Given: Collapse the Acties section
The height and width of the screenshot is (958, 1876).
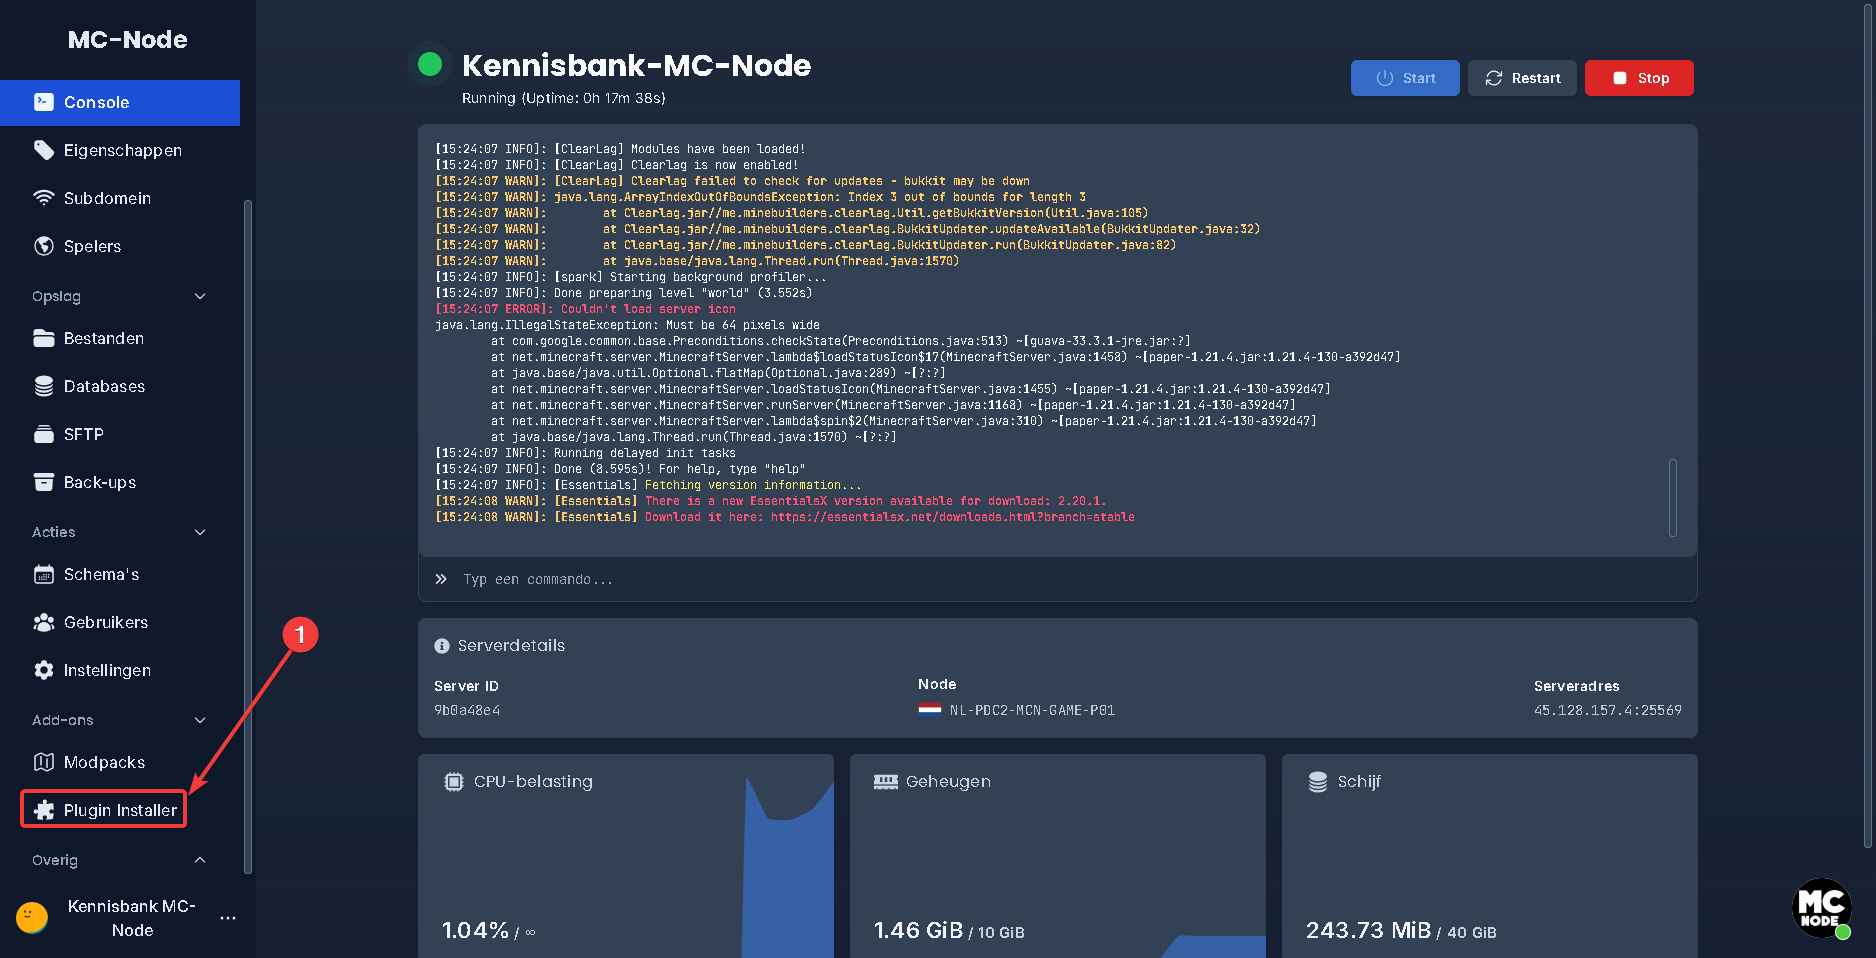Looking at the screenshot, I should pos(200,532).
